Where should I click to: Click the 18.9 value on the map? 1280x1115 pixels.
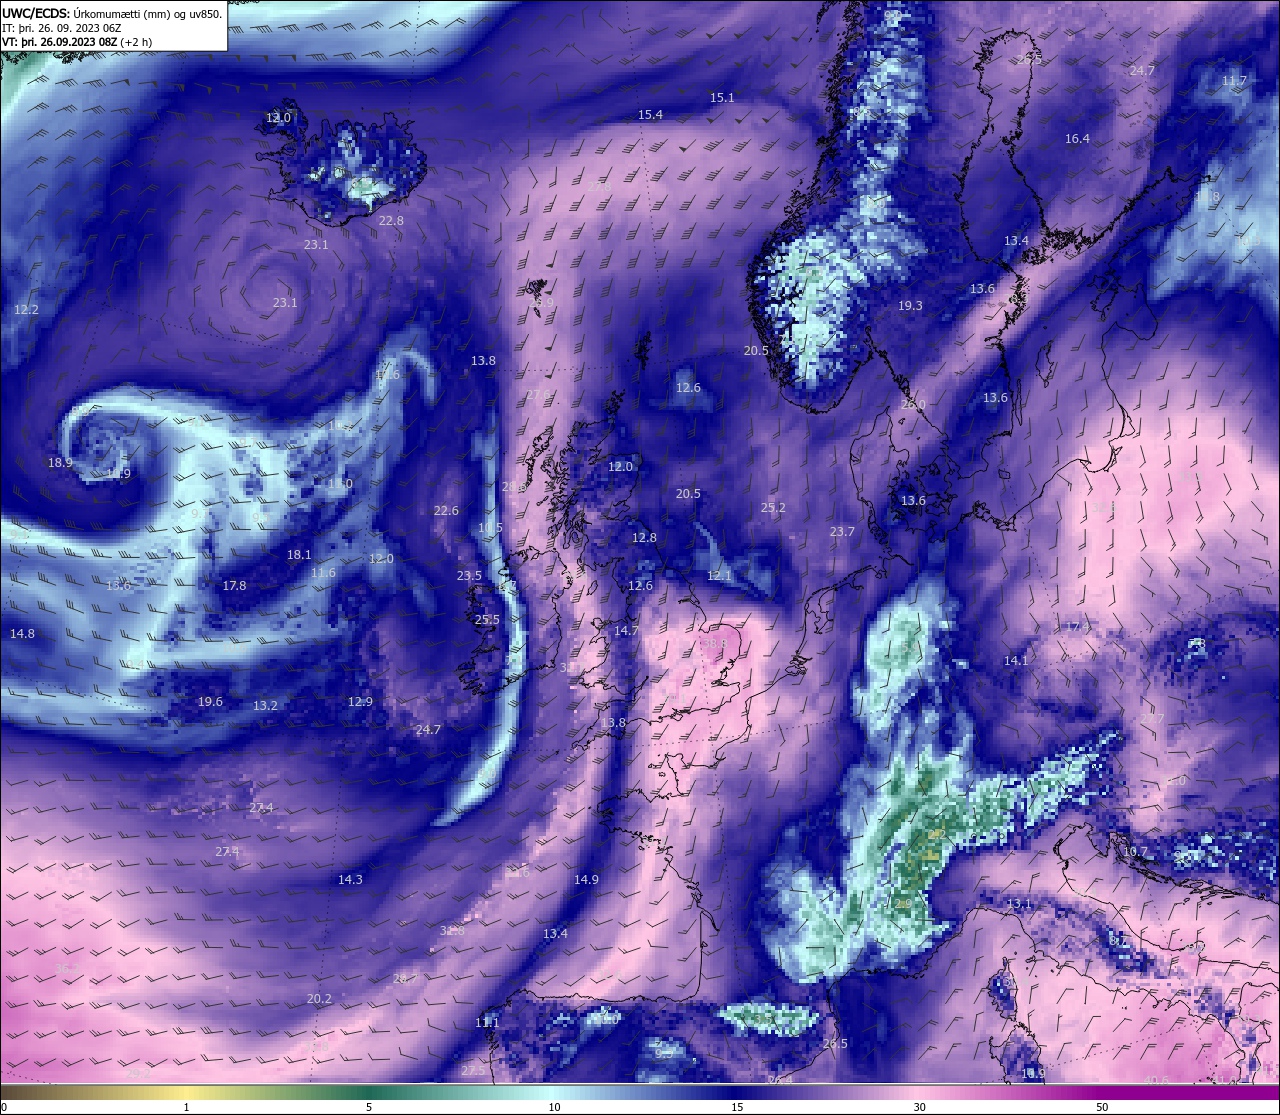[60, 463]
